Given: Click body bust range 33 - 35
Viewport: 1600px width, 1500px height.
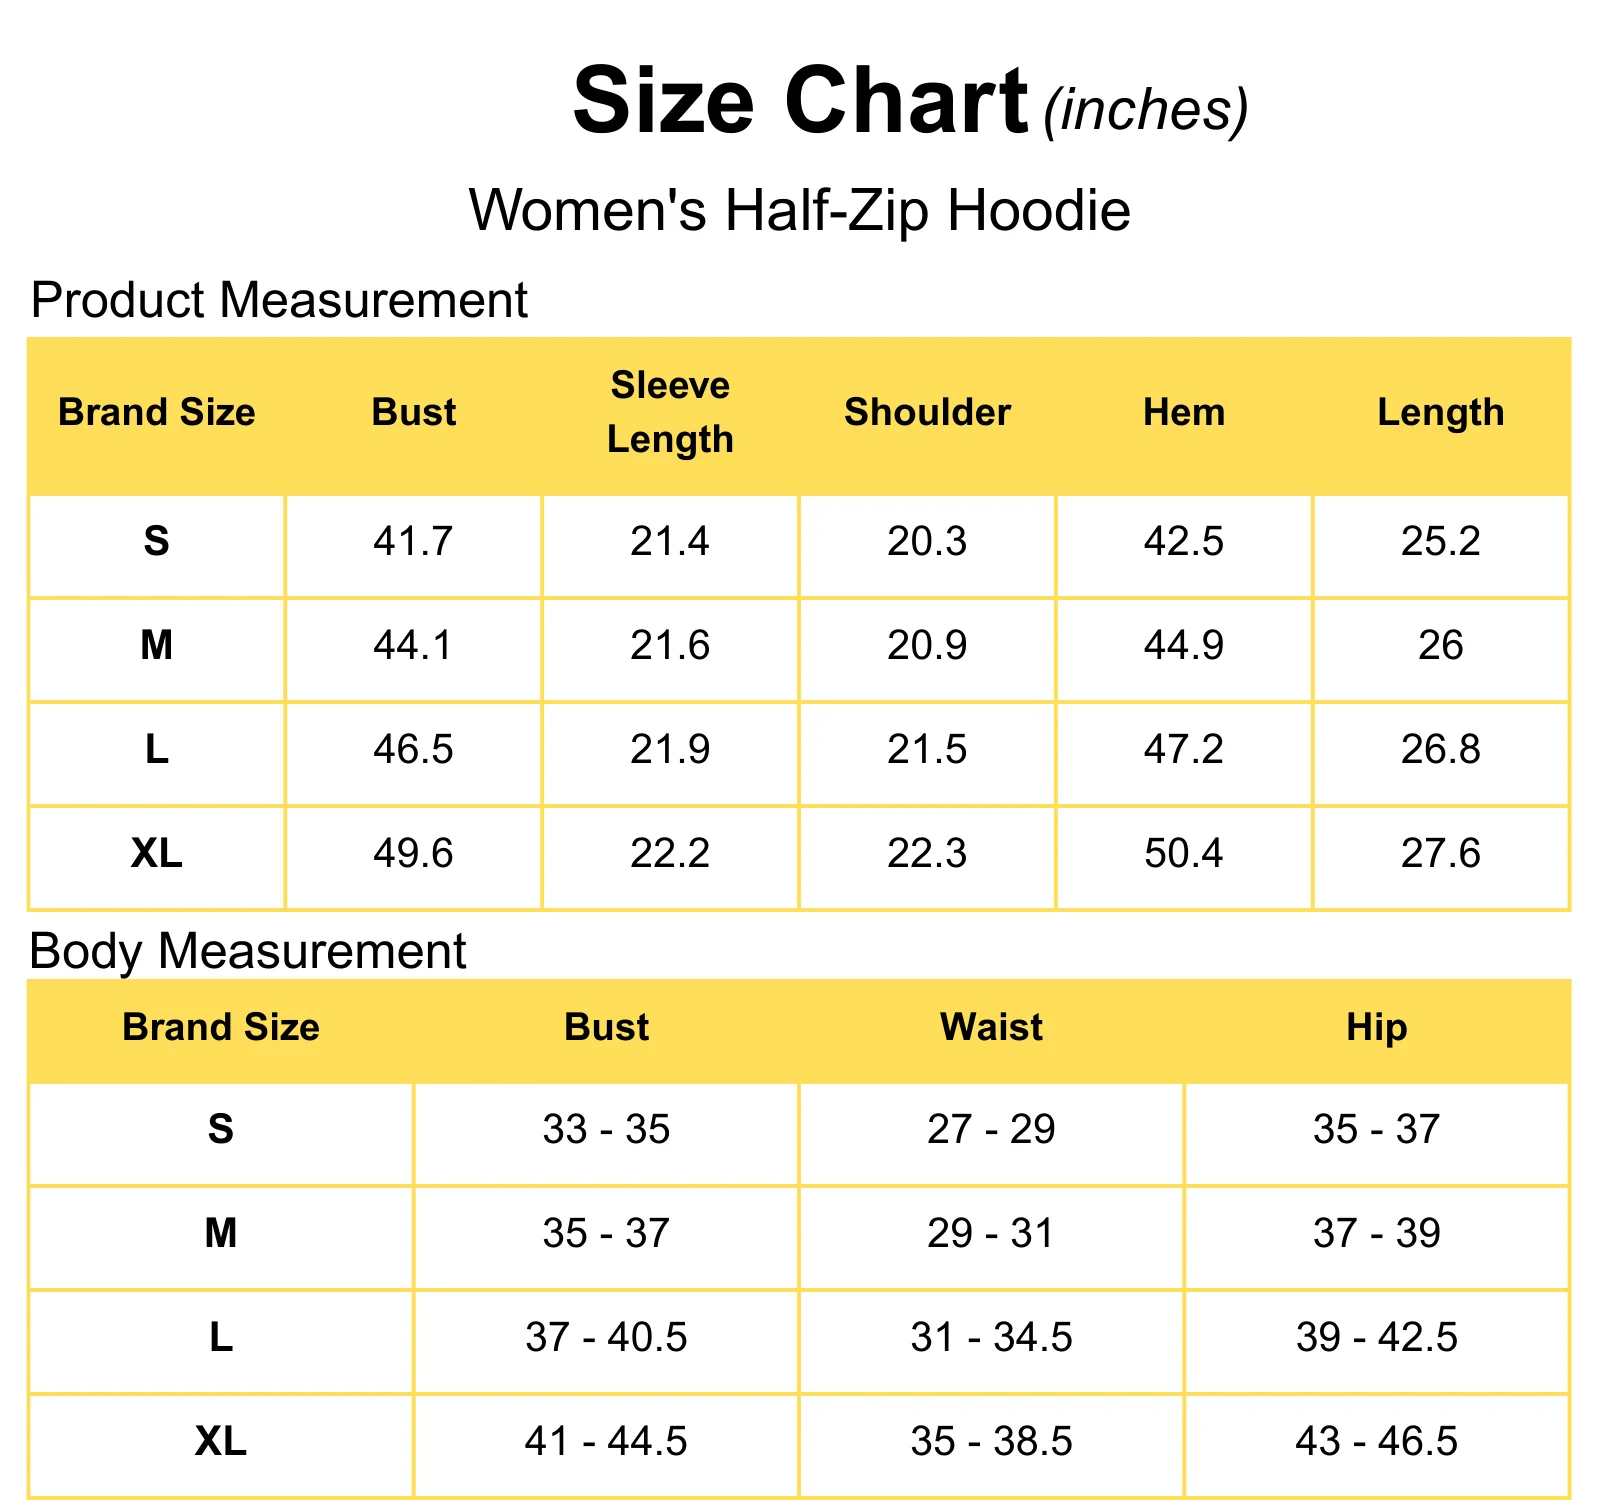Looking at the screenshot, I should (x=606, y=1130).
